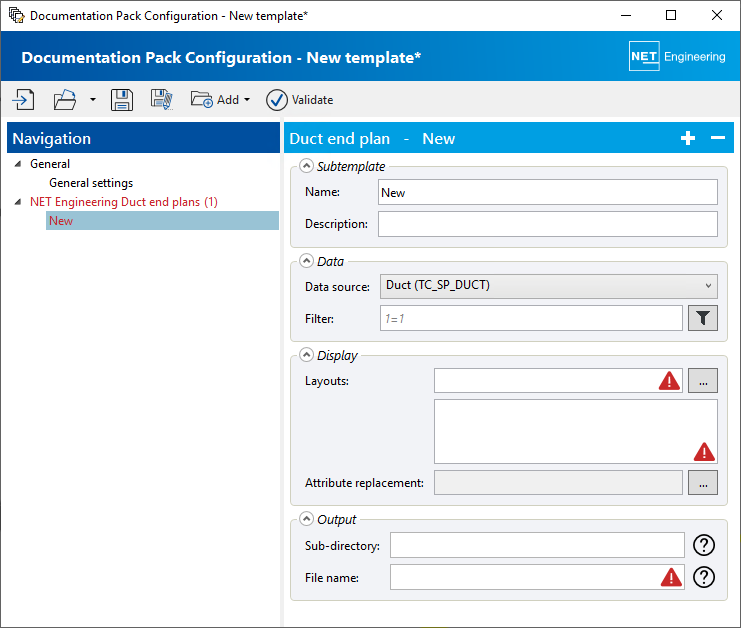Browse layouts with the ellipsis button
The height and width of the screenshot is (628, 741).
703,381
